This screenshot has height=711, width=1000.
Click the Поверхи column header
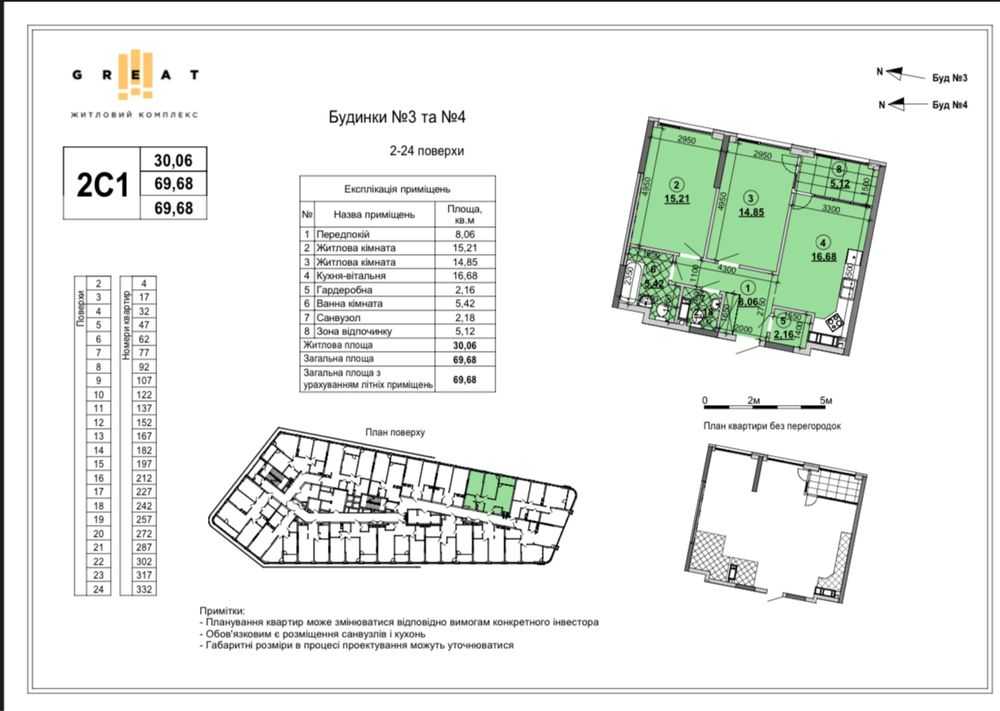pyautogui.click(x=80, y=307)
